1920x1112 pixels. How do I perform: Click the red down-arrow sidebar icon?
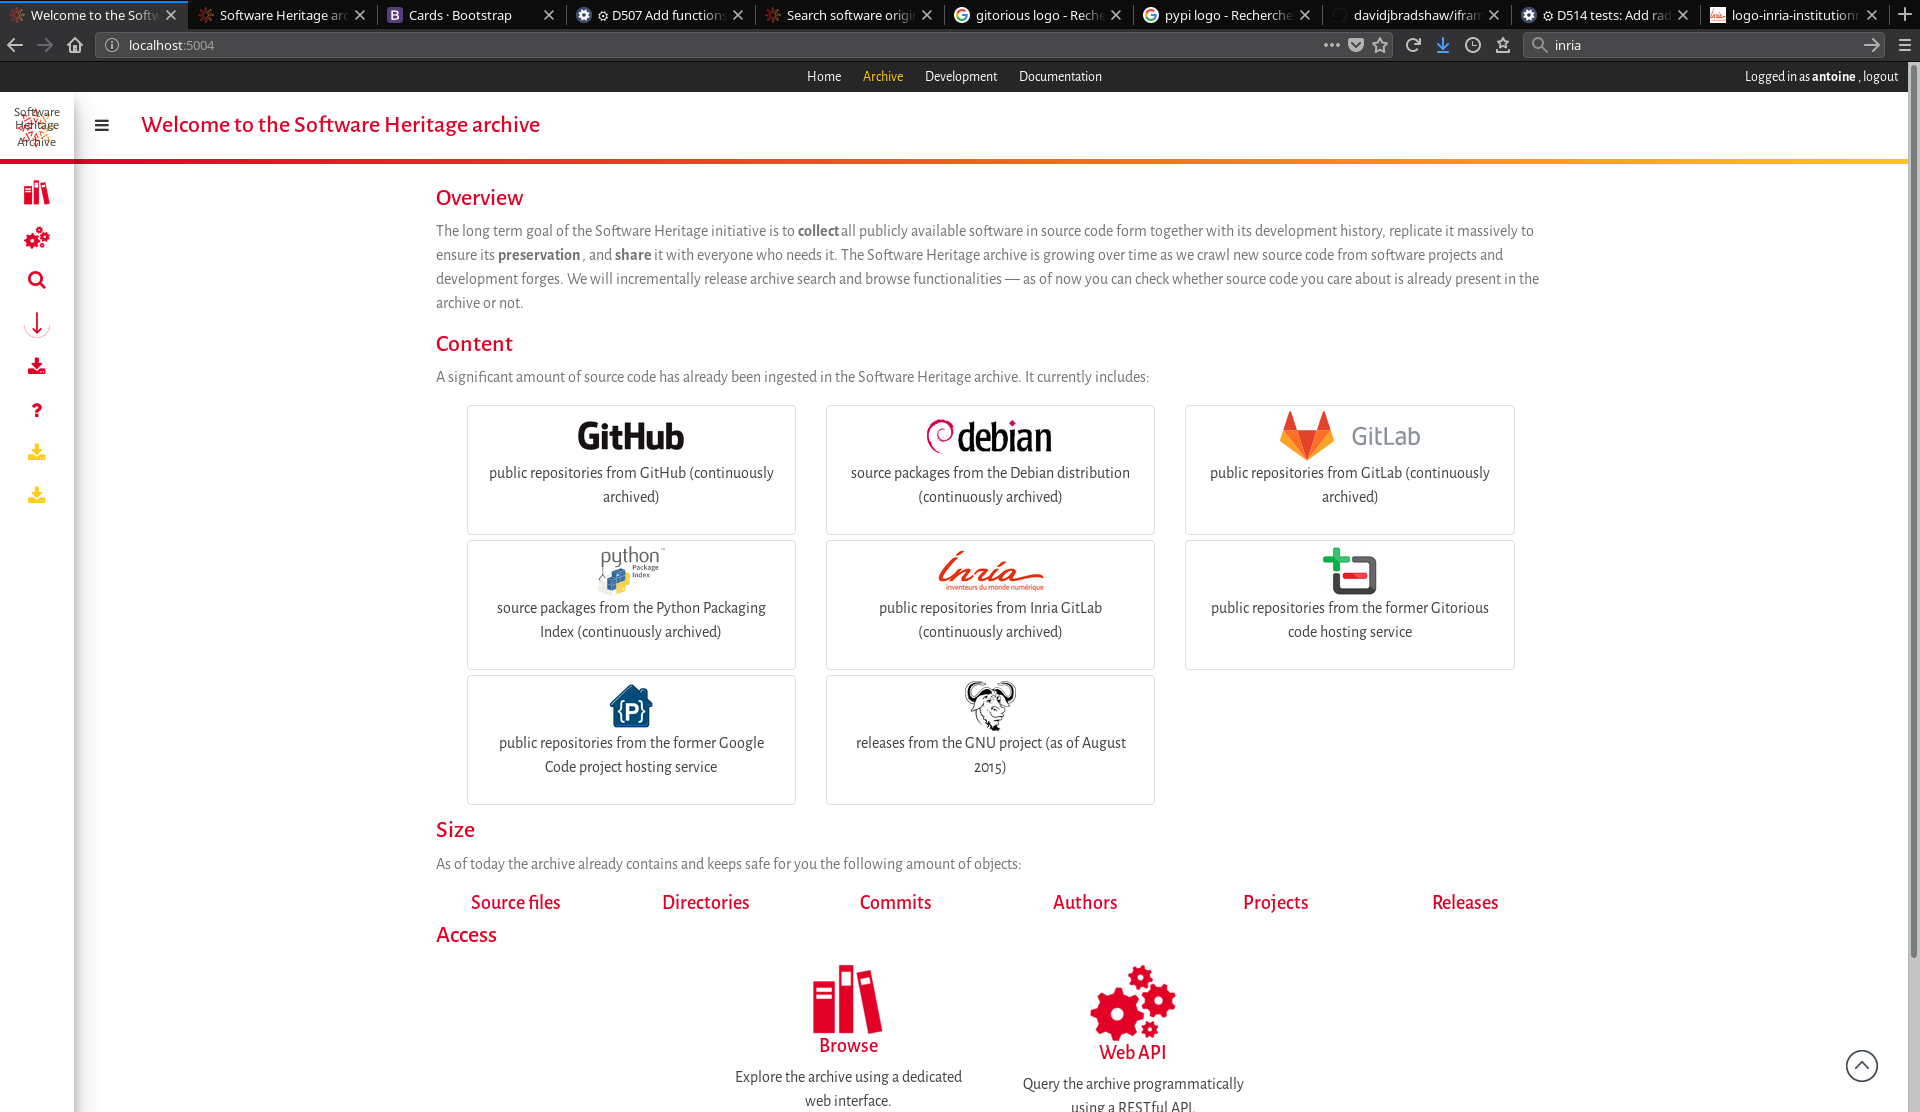click(x=37, y=324)
